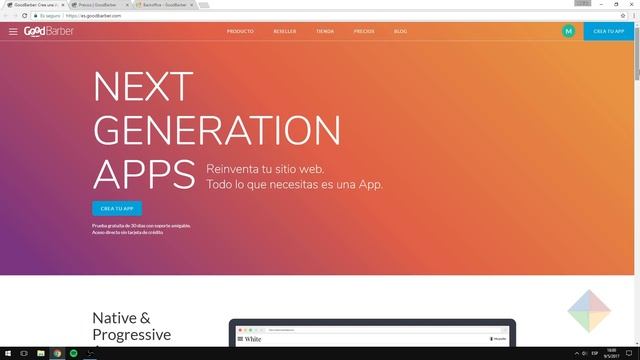Screen dimensions: 640x360
Task: Click the blue CREA TU APP hero button
Action: coord(117,209)
